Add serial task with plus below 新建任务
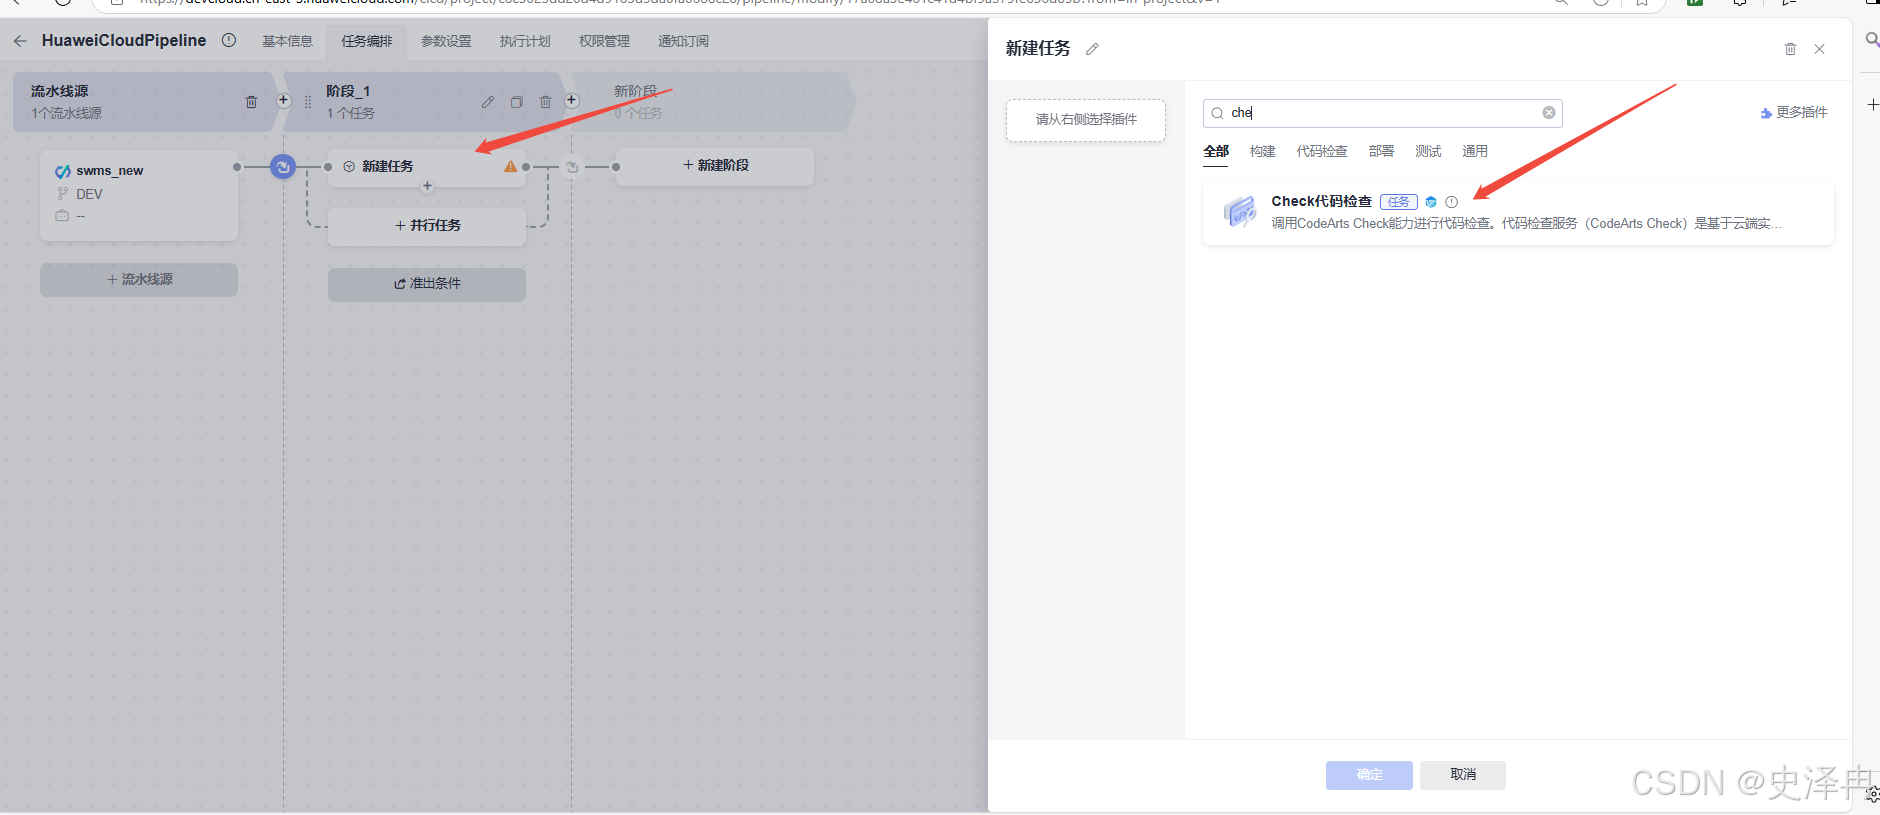This screenshot has width=1880, height=815. pos(427,186)
